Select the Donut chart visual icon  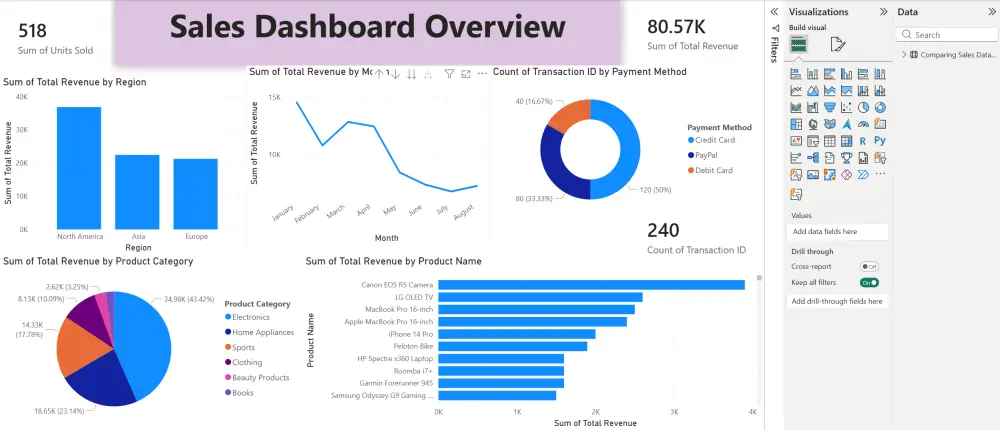(x=880, y=107)
